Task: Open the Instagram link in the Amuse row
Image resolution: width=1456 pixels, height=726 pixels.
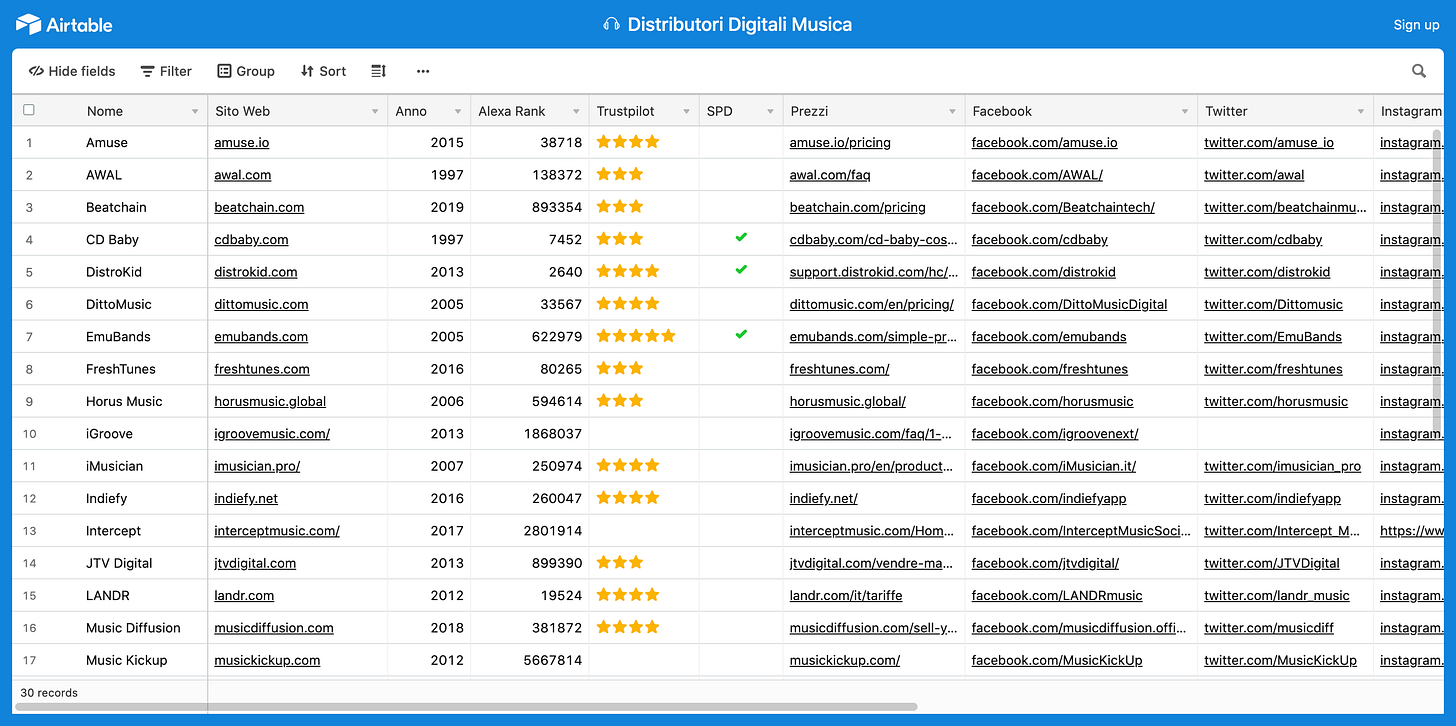Action: (1410, 143)
